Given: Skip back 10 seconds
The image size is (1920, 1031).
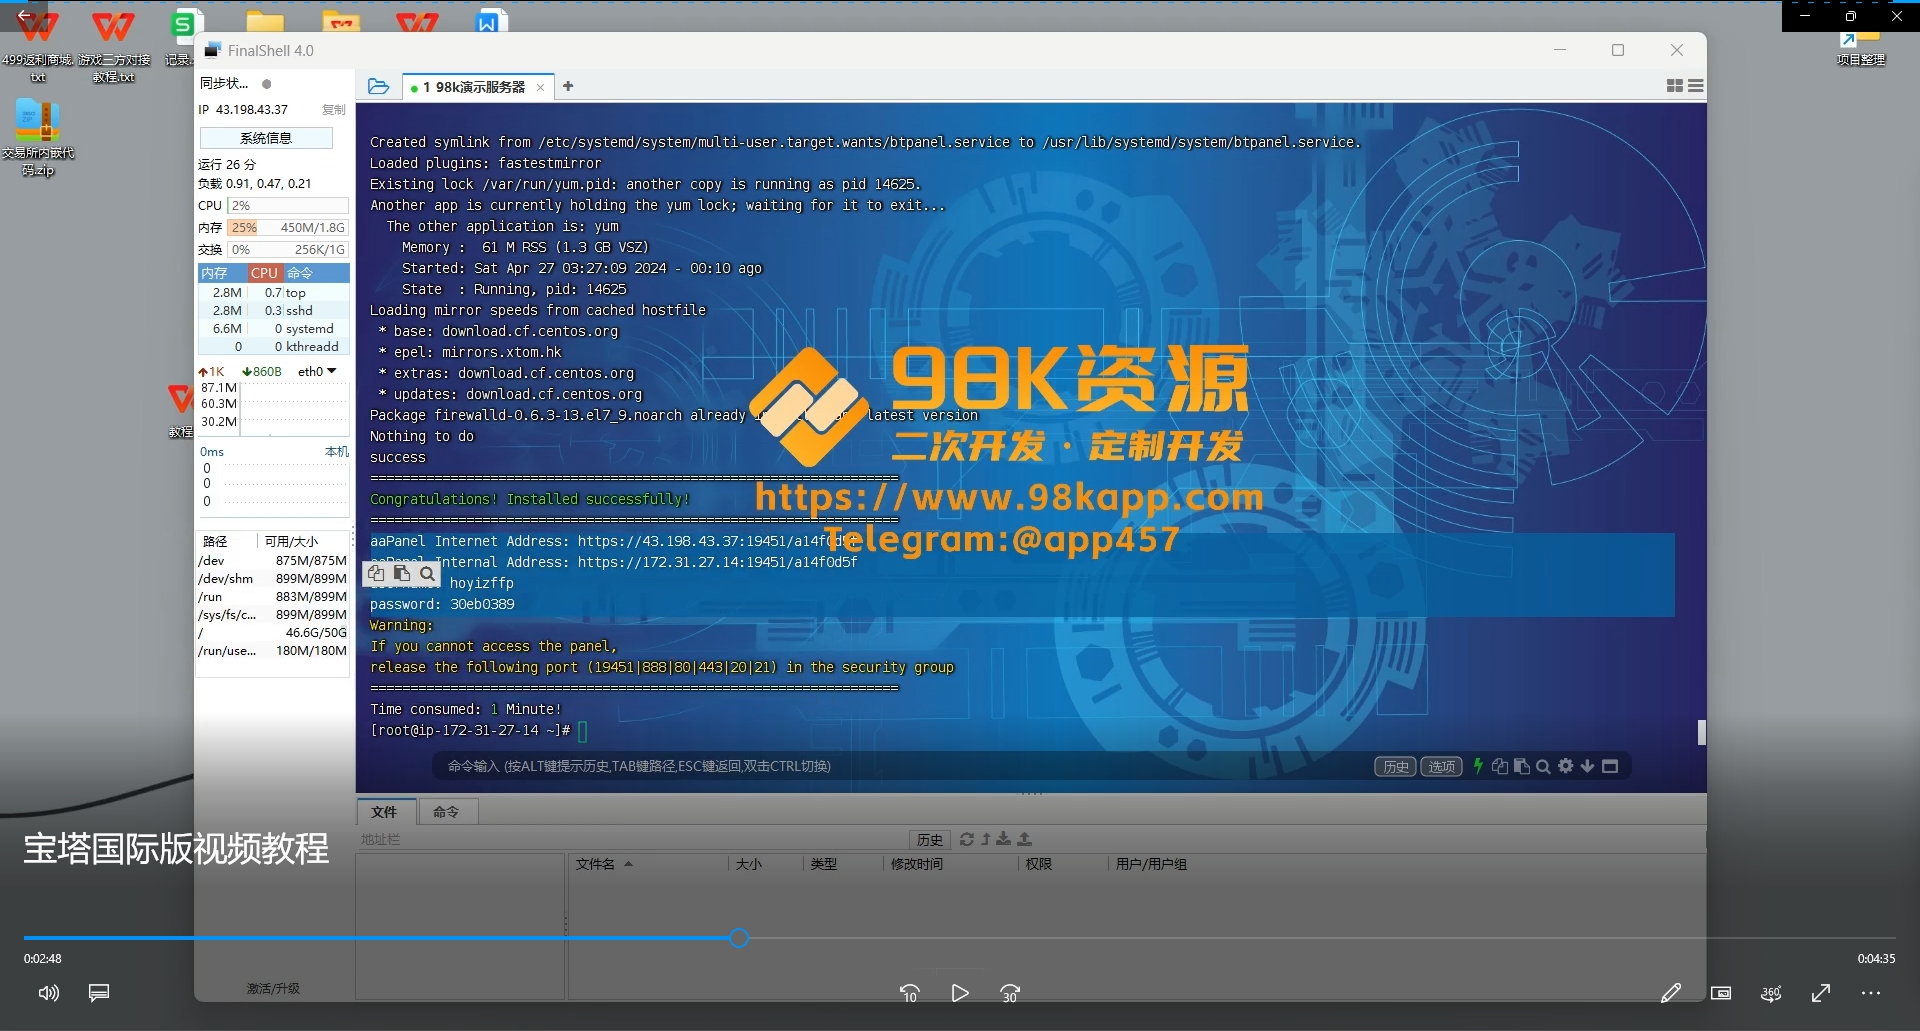Looking at the screenshot, I should (909, 993).
